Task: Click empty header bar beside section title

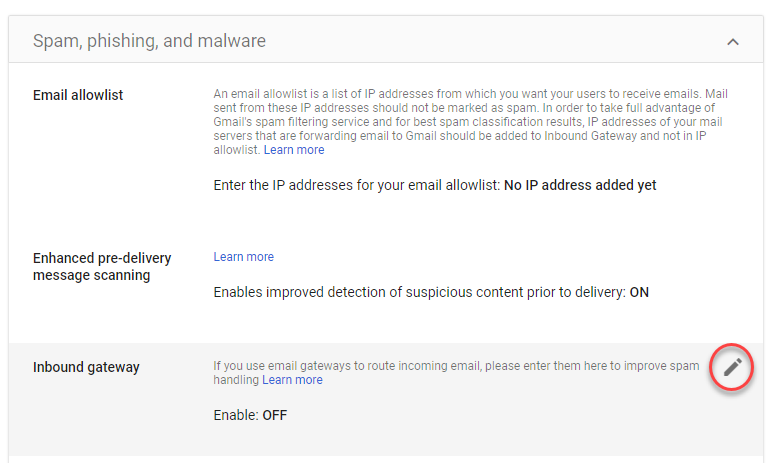Action: (490, 41)
